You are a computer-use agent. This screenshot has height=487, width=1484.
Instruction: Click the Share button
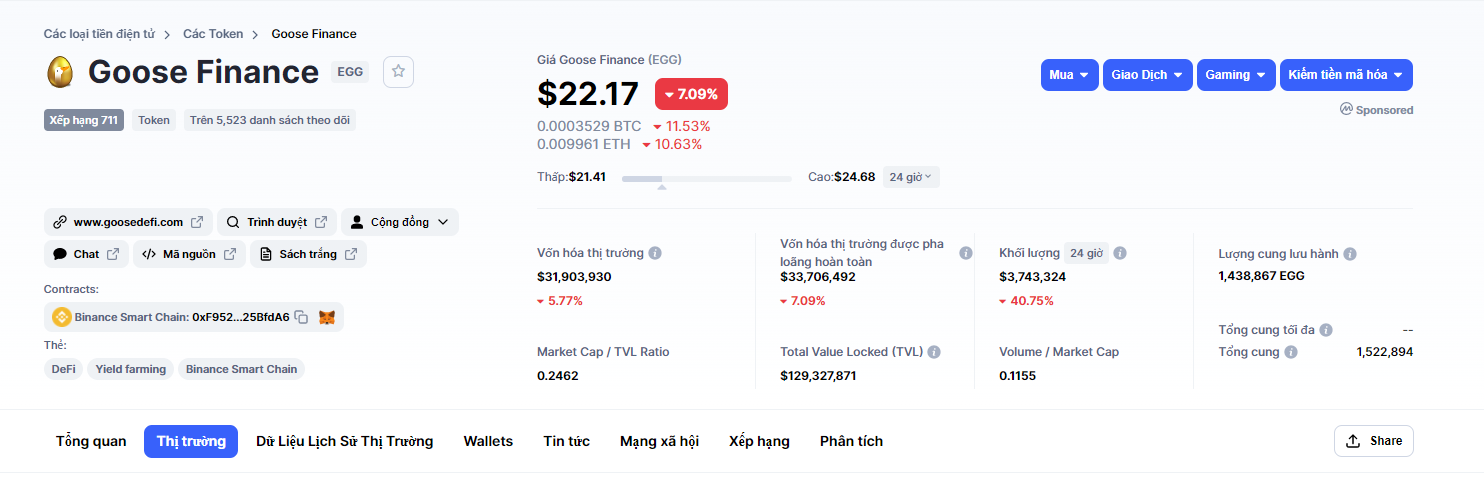pyautogui.click(x=1373, y=441)
